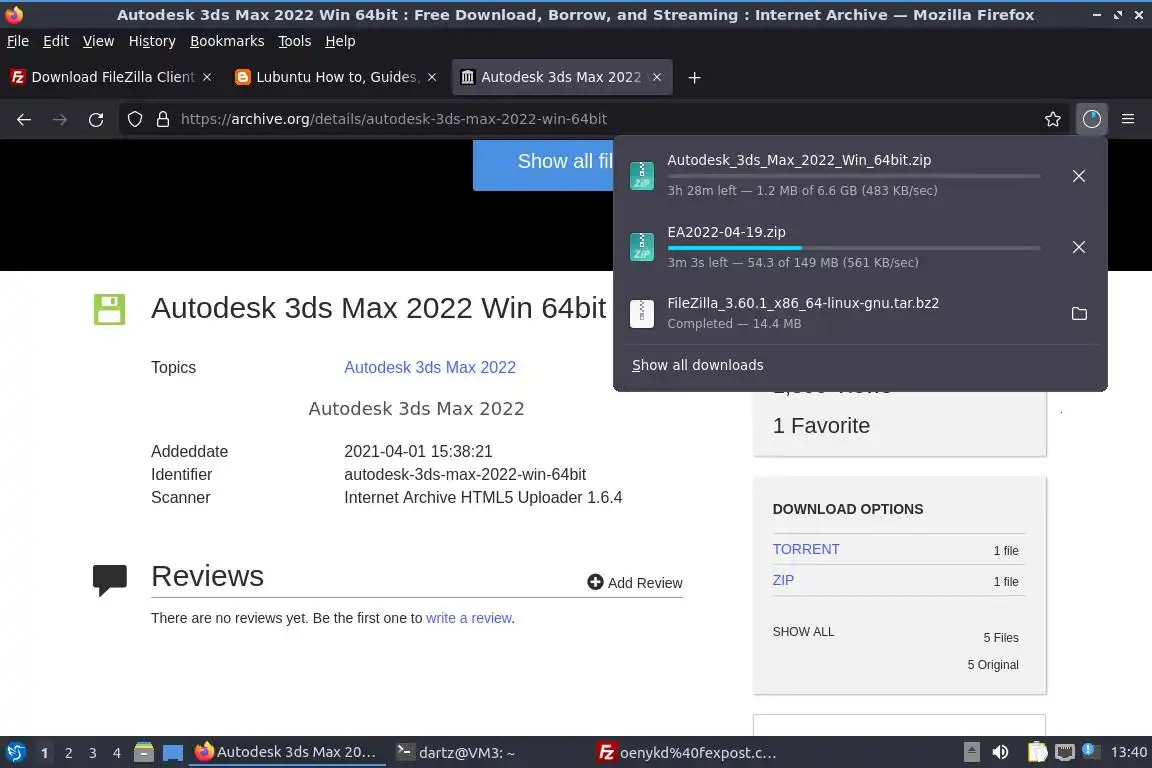Click the Autodesk zip download progress bar
This screenshot has width=1152, height=768.
click(x=854, y=176)
